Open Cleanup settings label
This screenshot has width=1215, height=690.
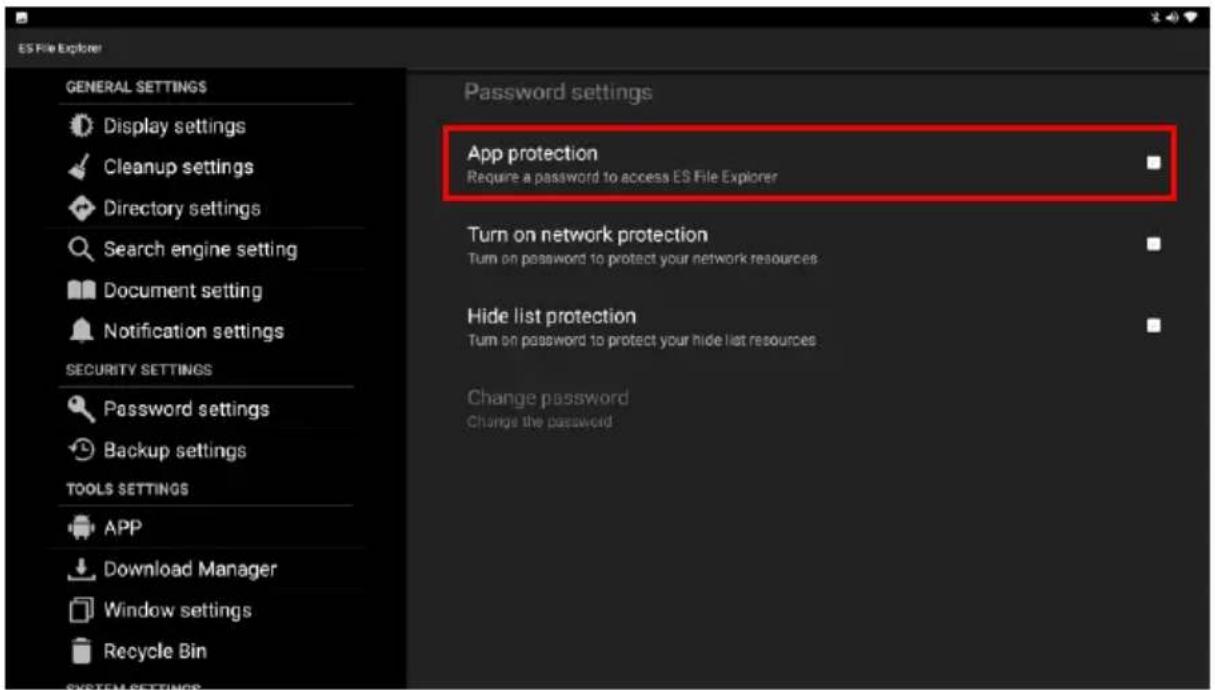click(178, 168)
